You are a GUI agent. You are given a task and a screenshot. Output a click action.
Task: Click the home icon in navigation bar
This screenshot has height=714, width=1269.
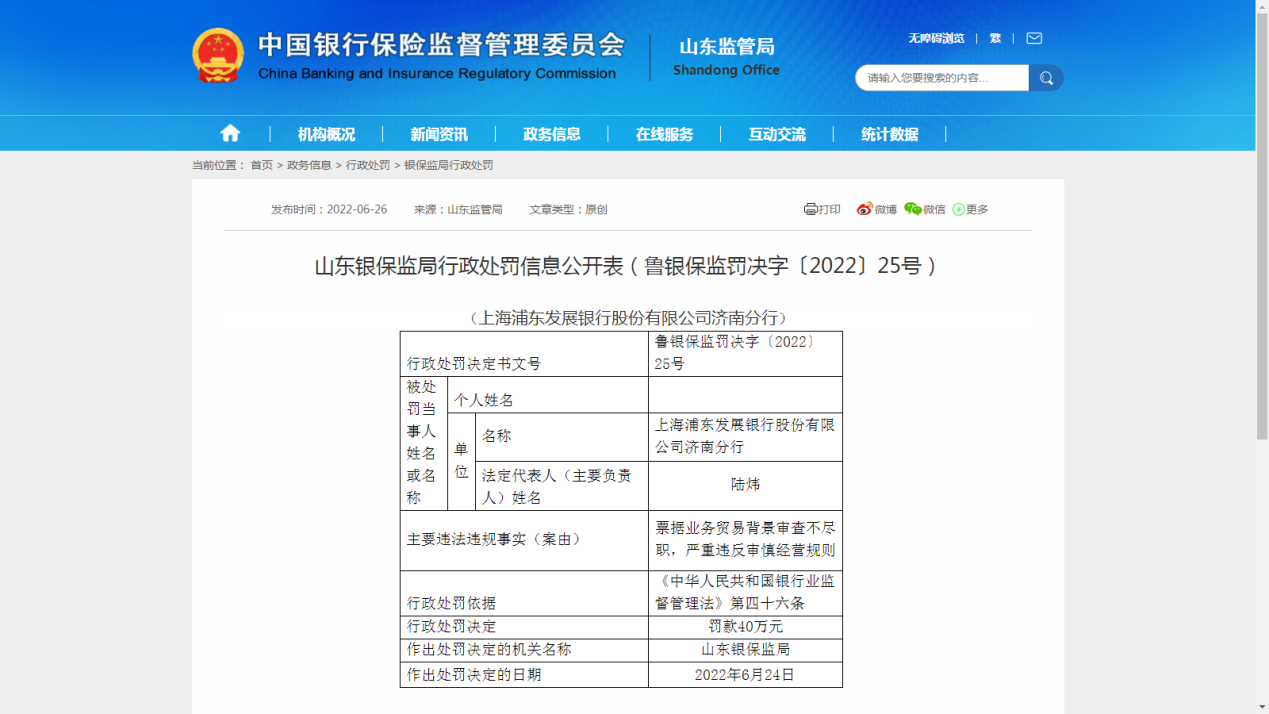230,133
